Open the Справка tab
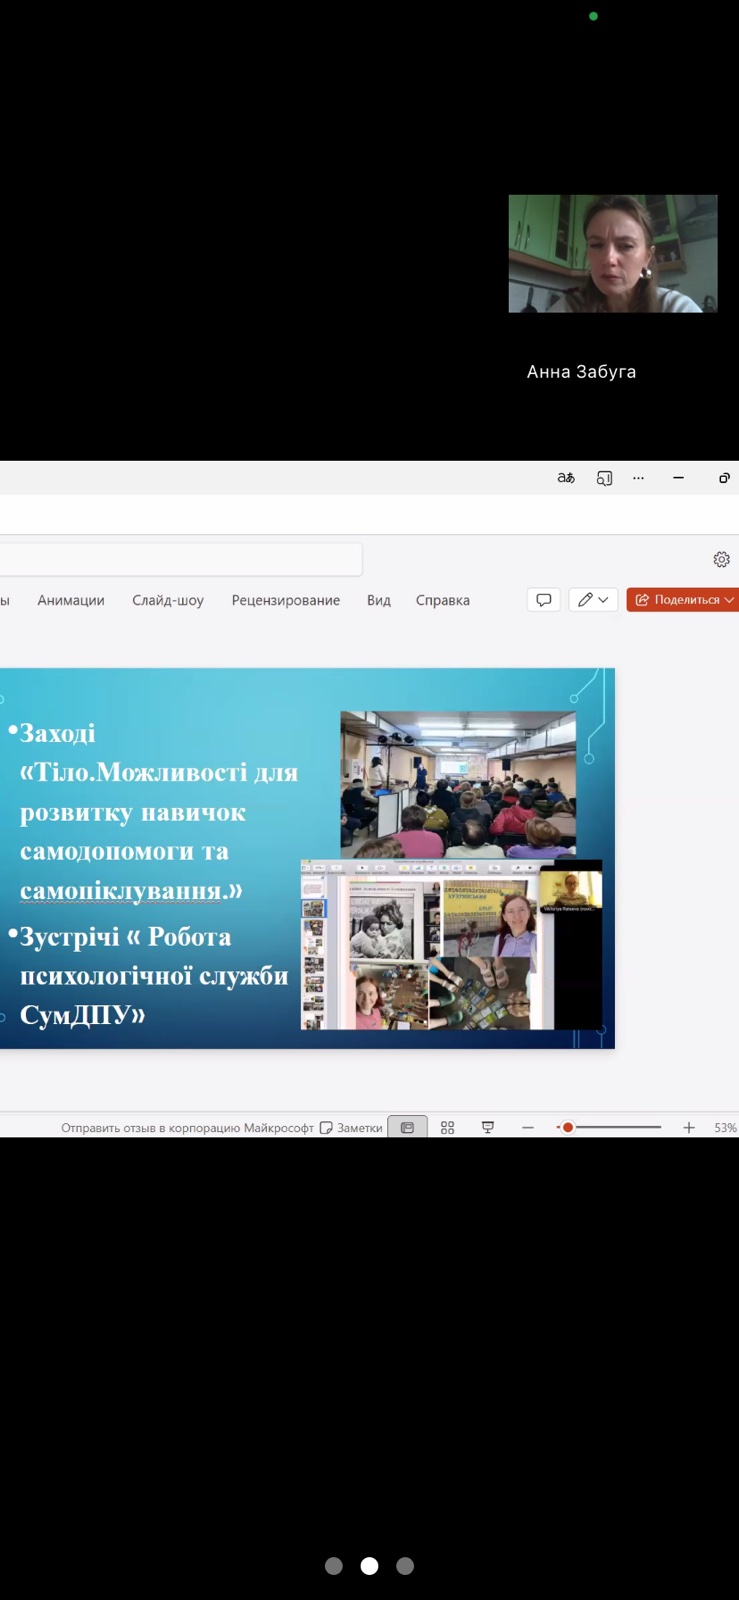 point(443,600)
